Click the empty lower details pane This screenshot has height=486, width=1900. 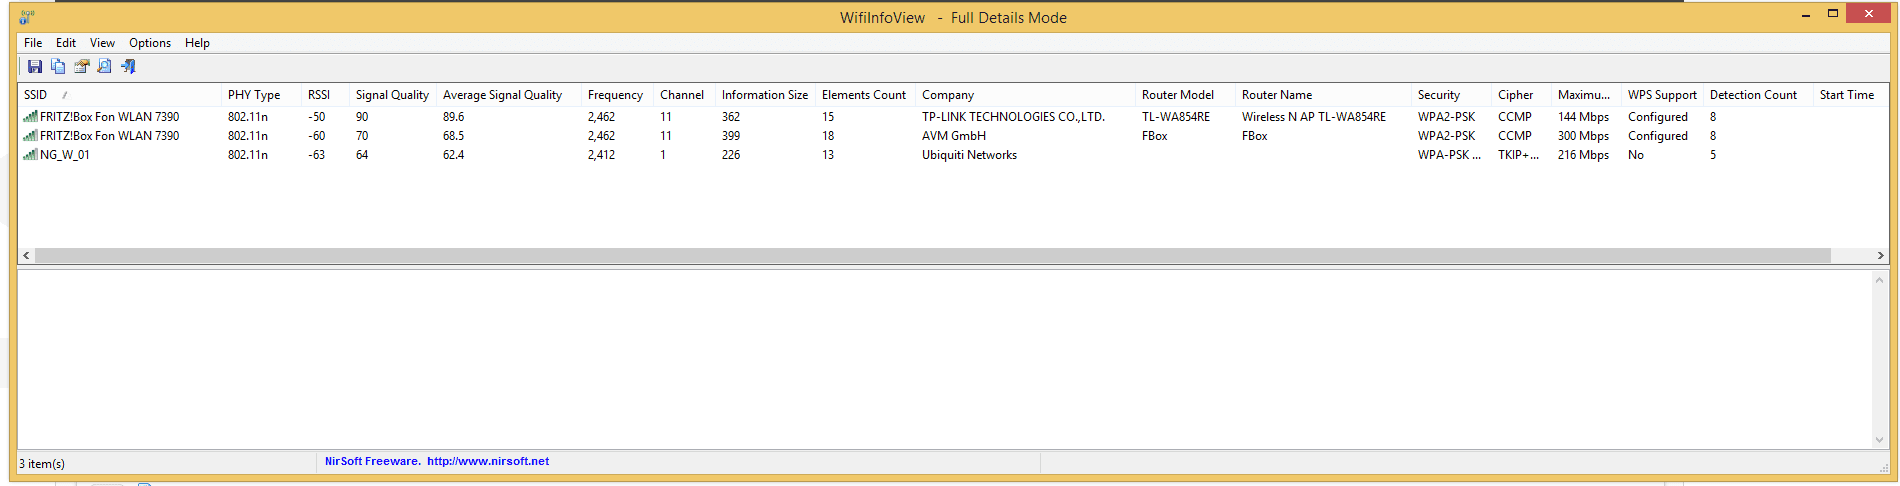click(945, 360)
